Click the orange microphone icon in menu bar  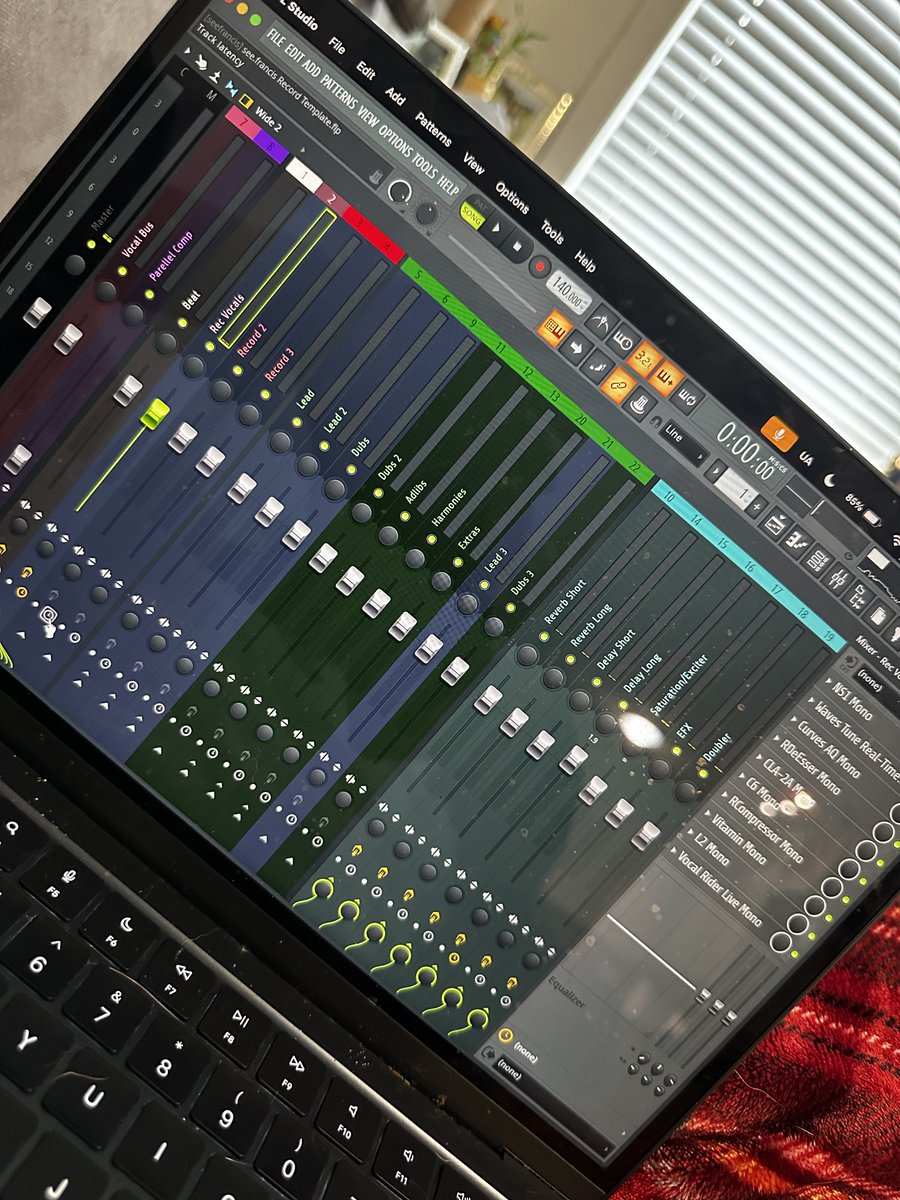pos(779,434)
